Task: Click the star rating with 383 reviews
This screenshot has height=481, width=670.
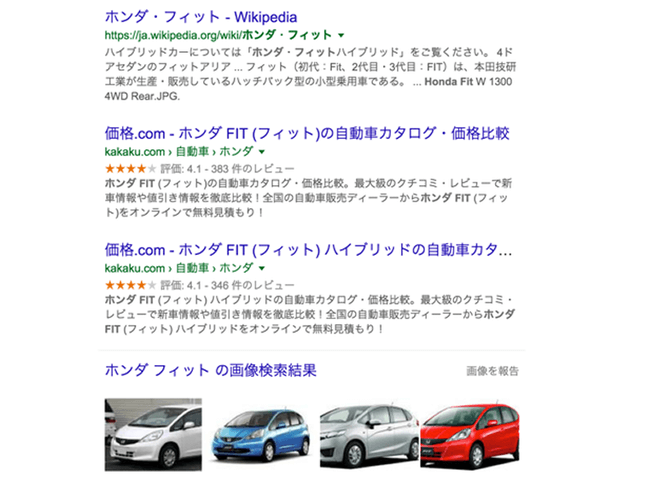Action: [130, 169]
